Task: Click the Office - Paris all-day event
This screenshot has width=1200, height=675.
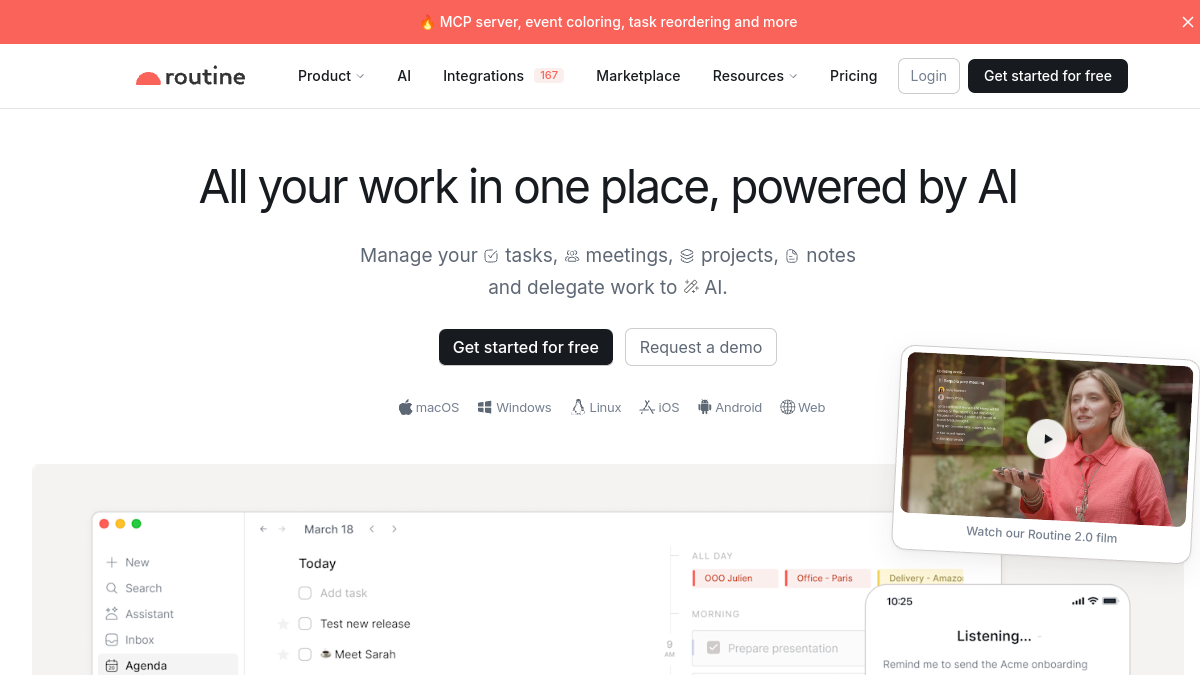Action: coord(826,578)
